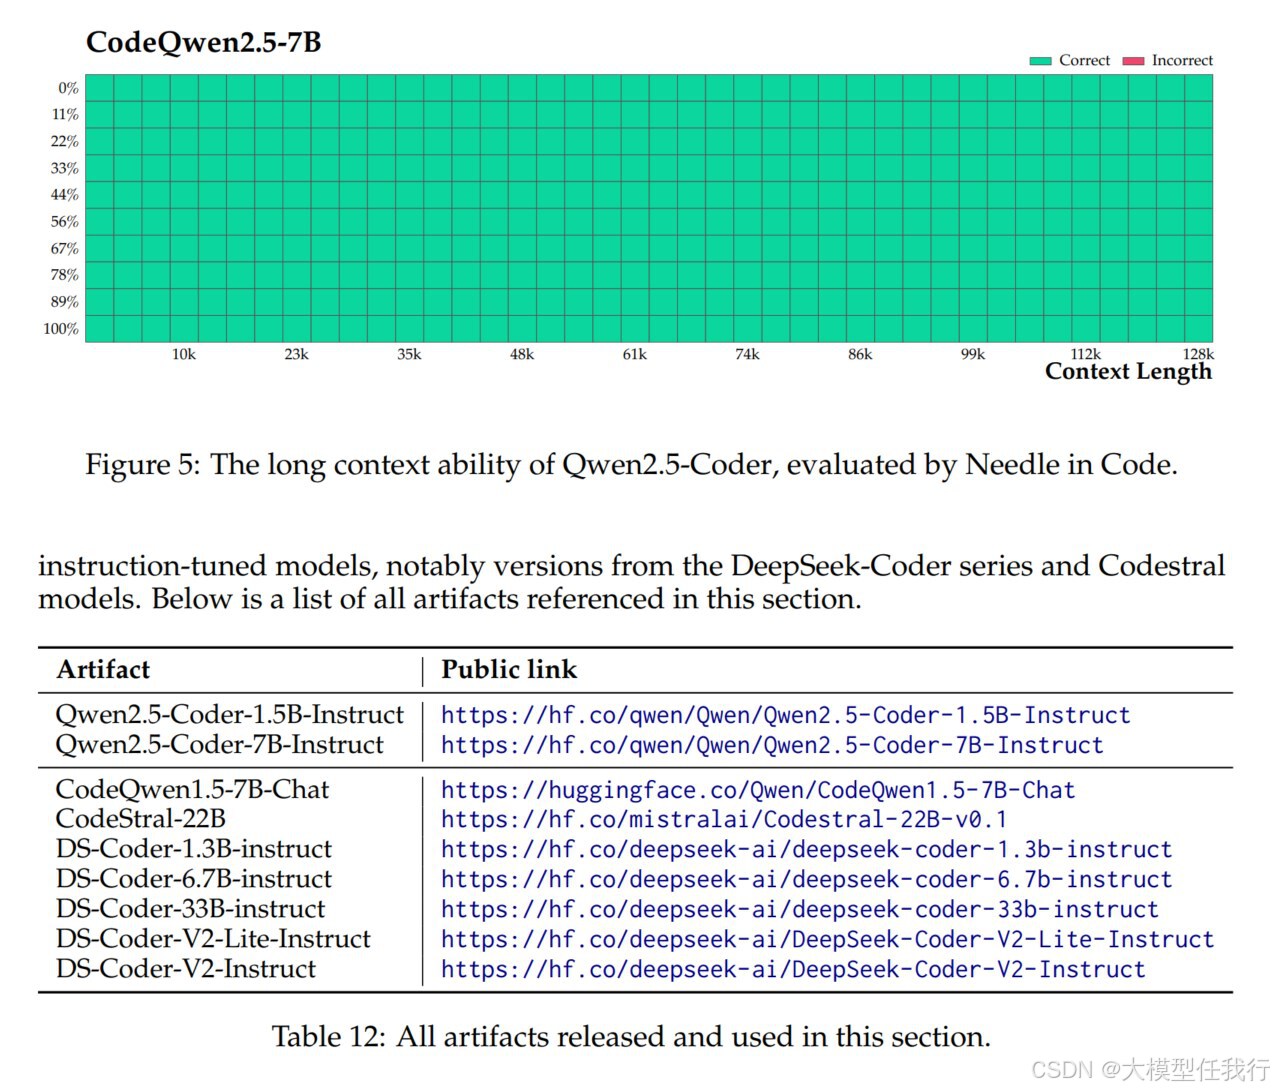Click the needle-in-code heatmap grid
This screenshot has width=1274, height=1091.
(649, 208)
